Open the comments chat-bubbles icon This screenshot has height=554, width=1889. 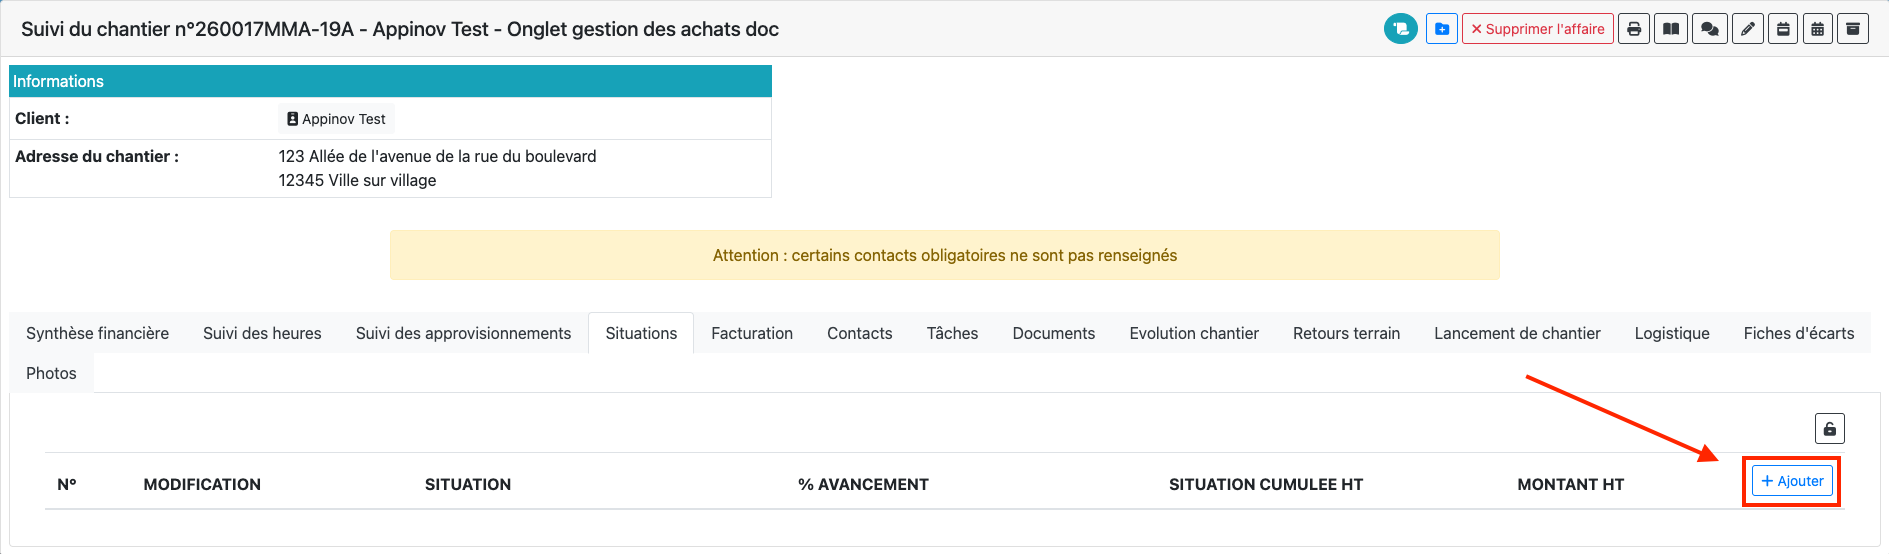click(1709, 29)
